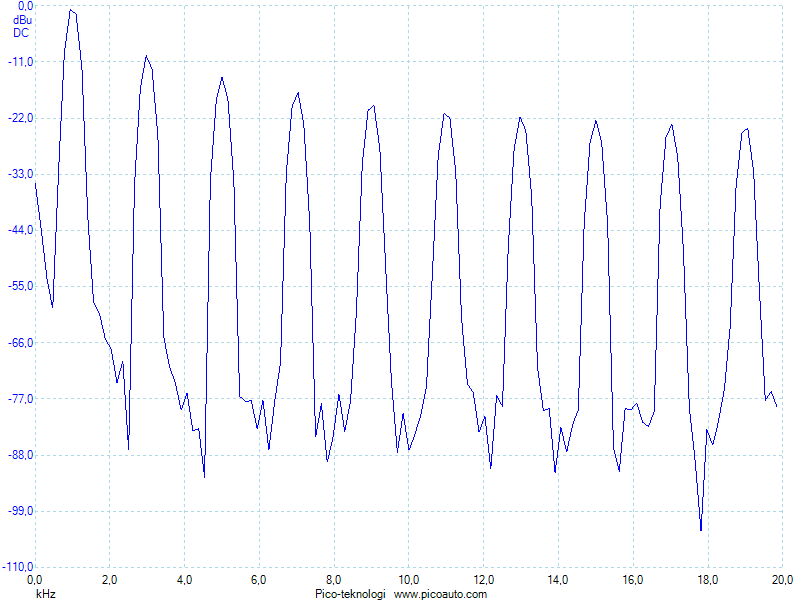Screen dimensions: 800x600
Task: Click the deepest trough near 17.8 kHz
Action: tap(701, 529)
